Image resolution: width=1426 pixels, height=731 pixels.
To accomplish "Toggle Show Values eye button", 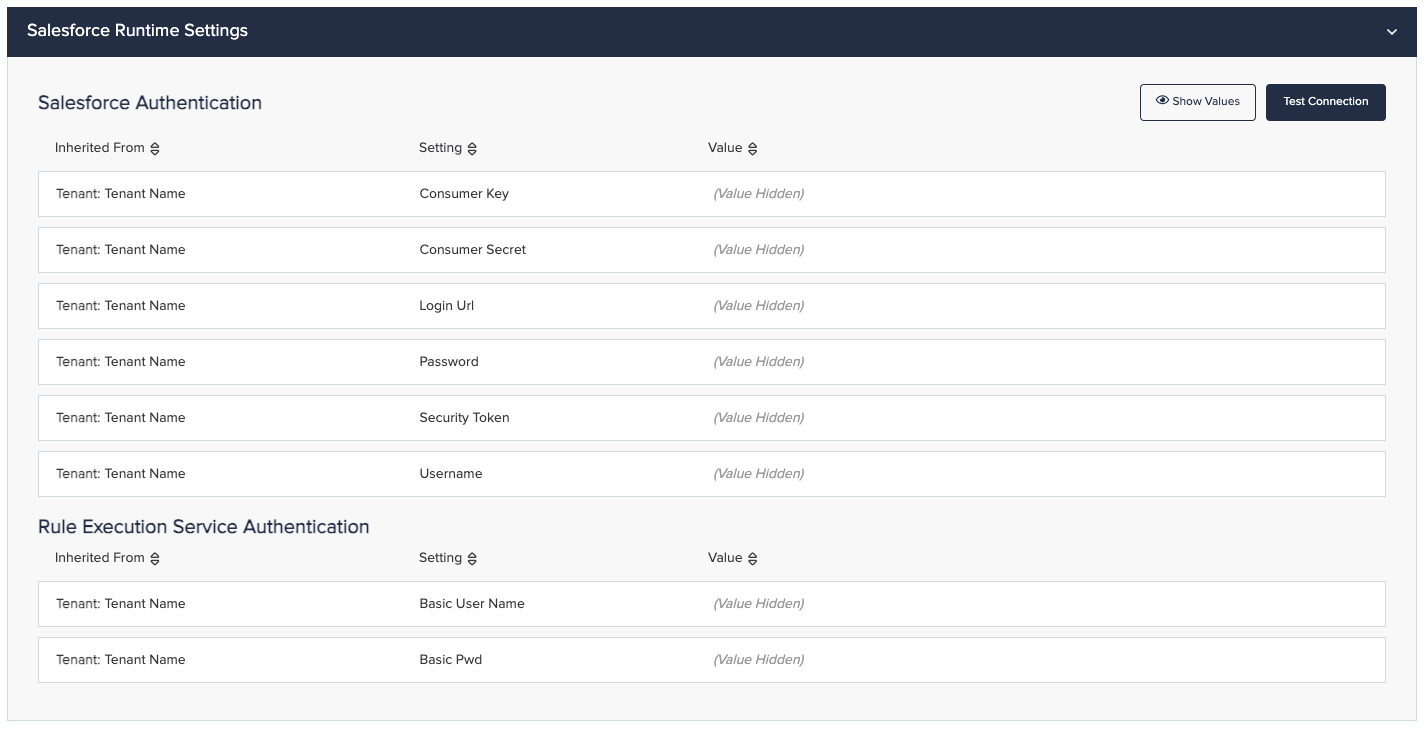I will tap(1197, 102).
